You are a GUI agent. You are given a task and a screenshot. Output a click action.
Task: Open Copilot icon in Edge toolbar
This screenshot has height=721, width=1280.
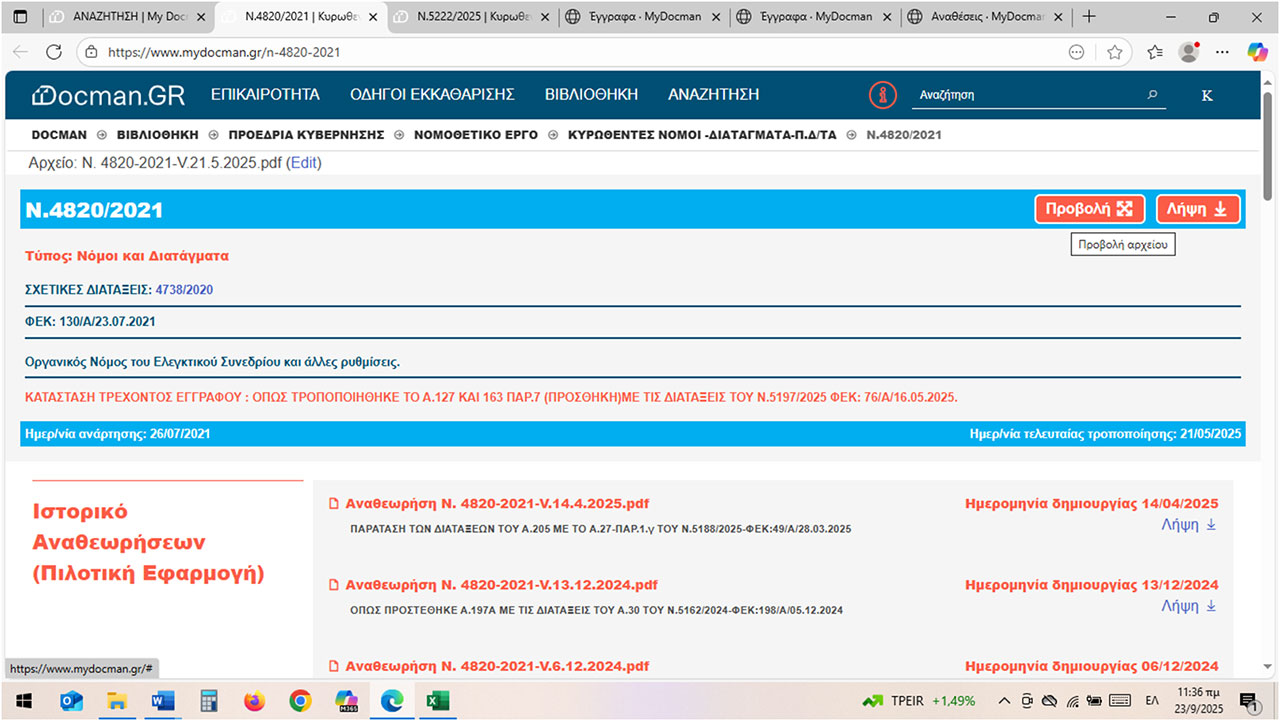[1257, 52]
